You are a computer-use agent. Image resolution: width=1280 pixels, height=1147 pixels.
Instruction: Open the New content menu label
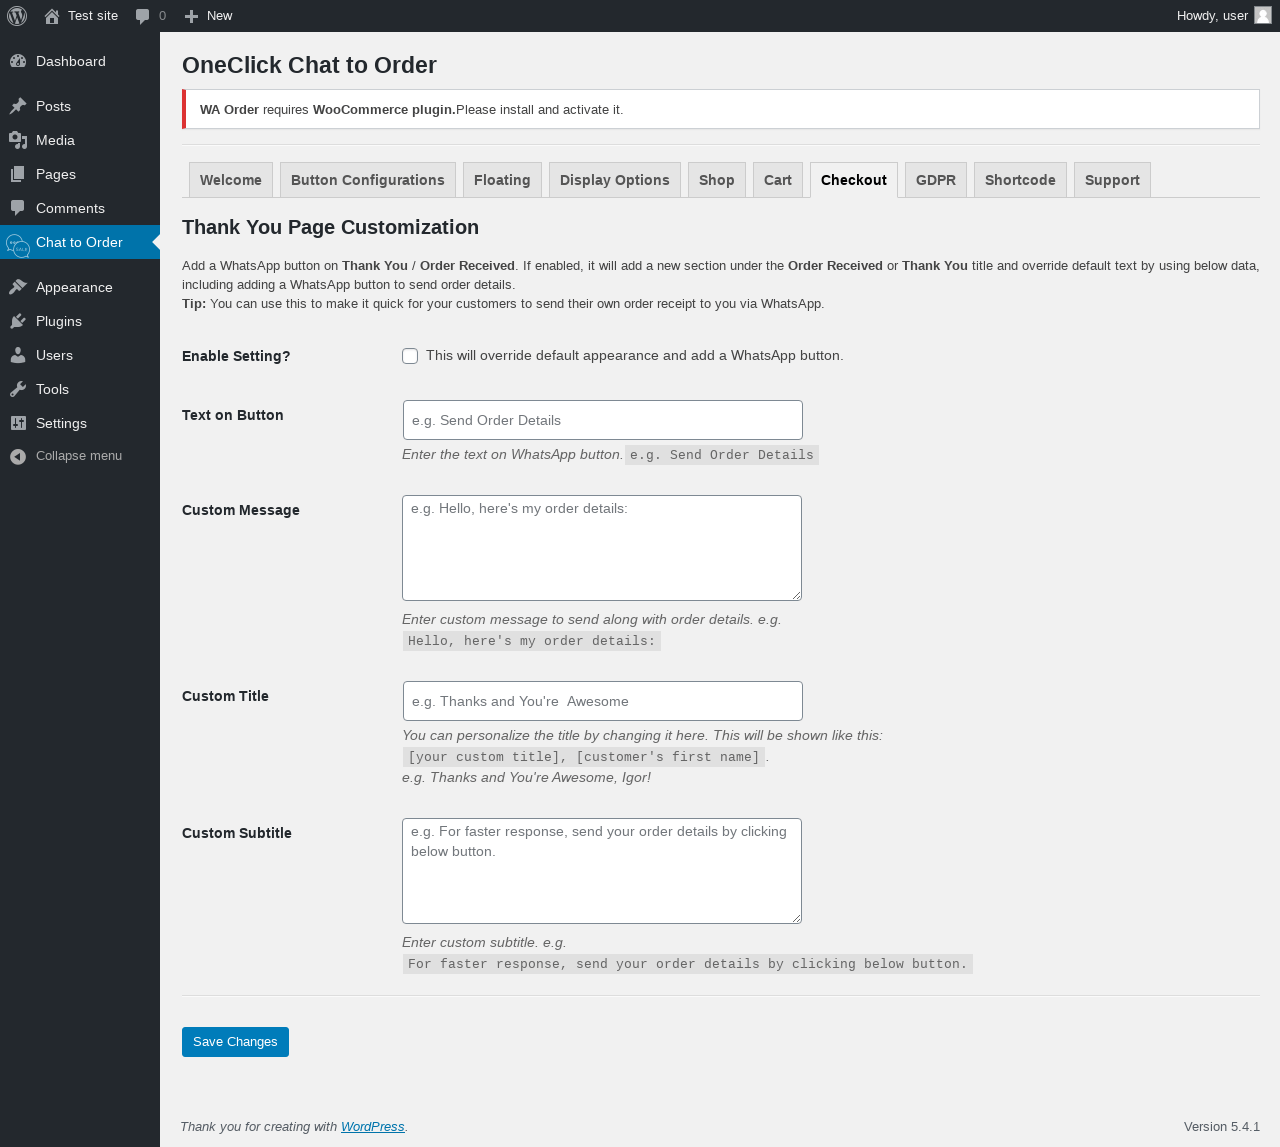point(220,16)
